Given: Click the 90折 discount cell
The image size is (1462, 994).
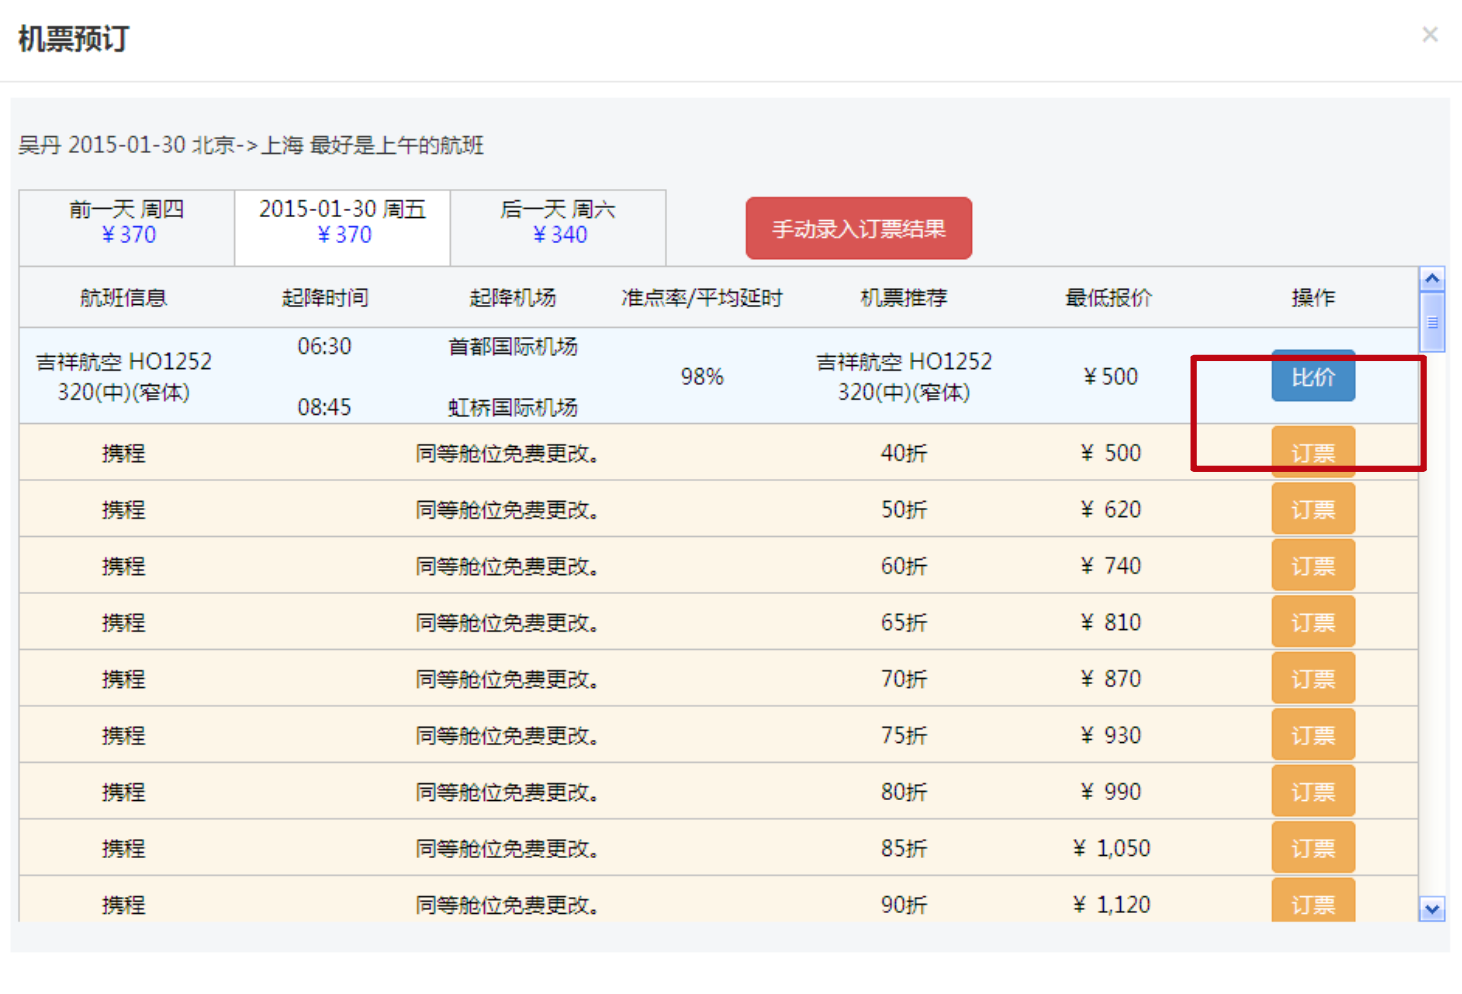Looking at the screenshot, I should [904, 904].
